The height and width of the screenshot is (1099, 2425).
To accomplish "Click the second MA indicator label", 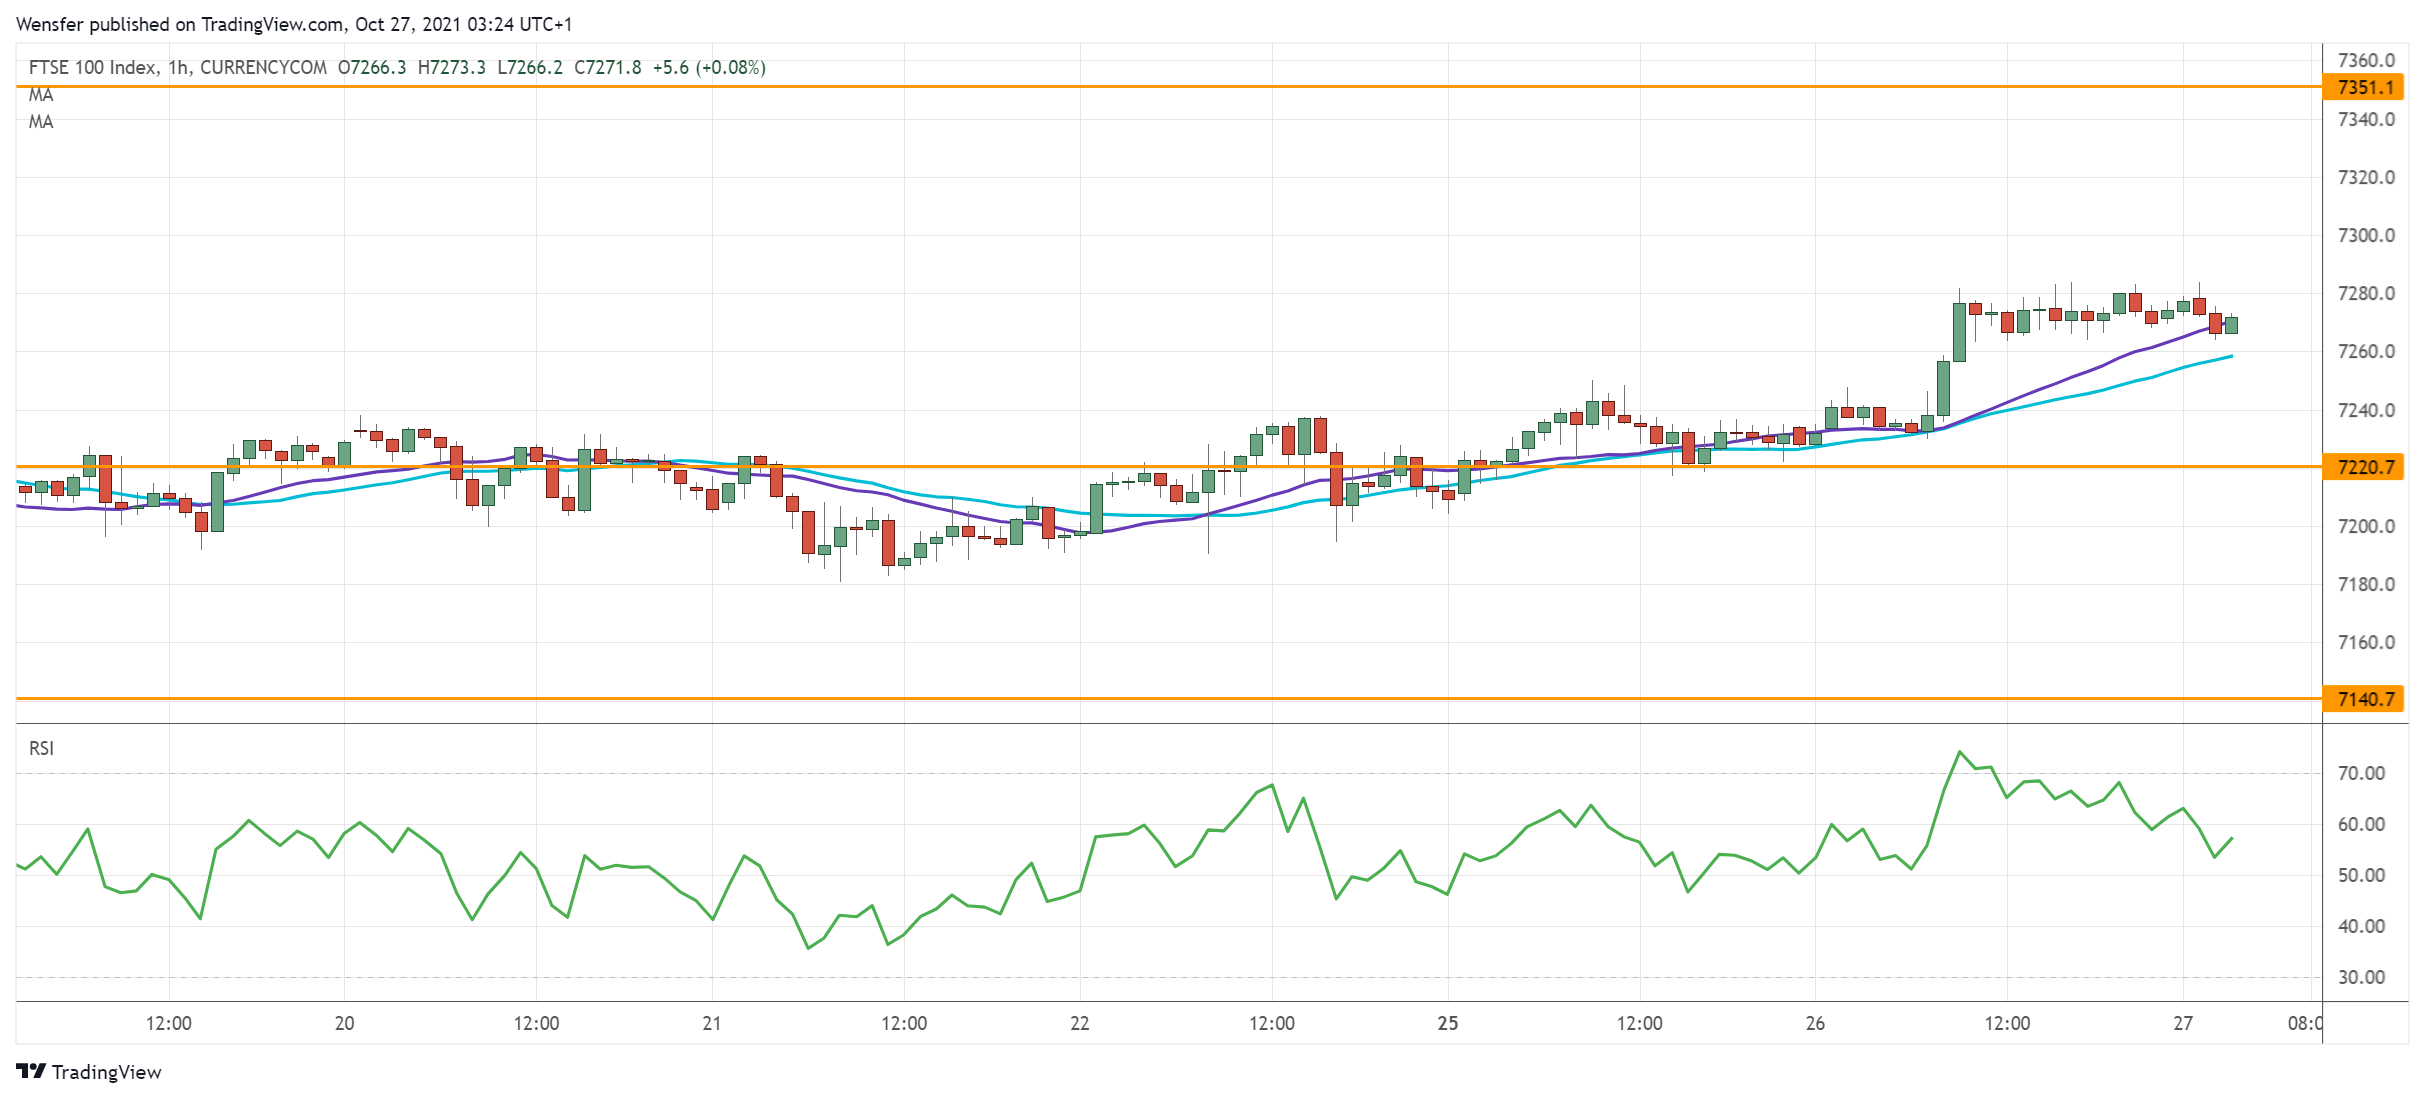I will coord(41,122).
